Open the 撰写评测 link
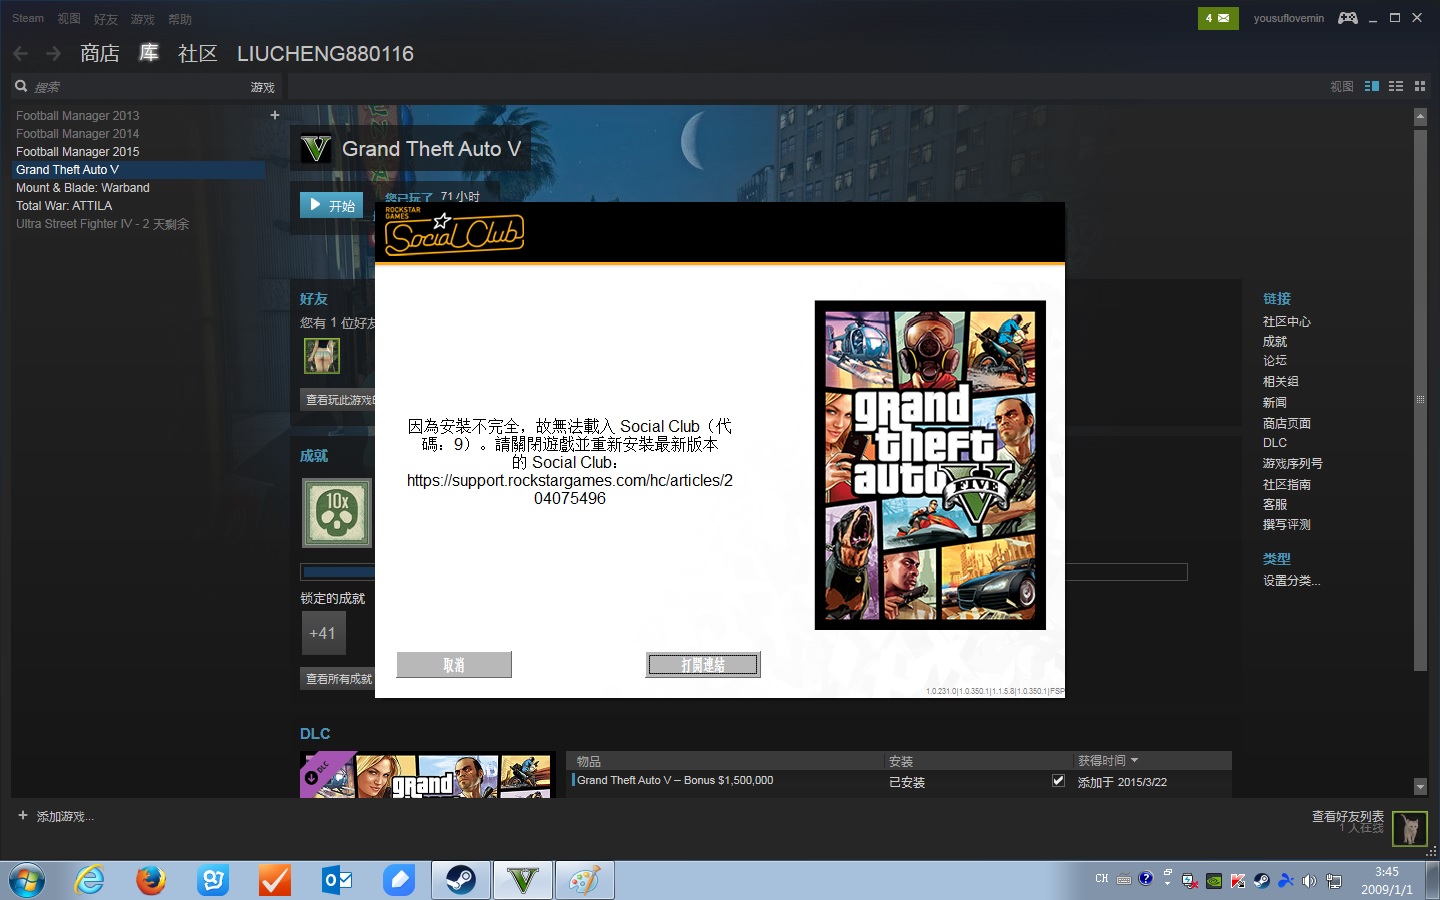The height and width of the screenshot is (900, 1440). click(1286, 525)
